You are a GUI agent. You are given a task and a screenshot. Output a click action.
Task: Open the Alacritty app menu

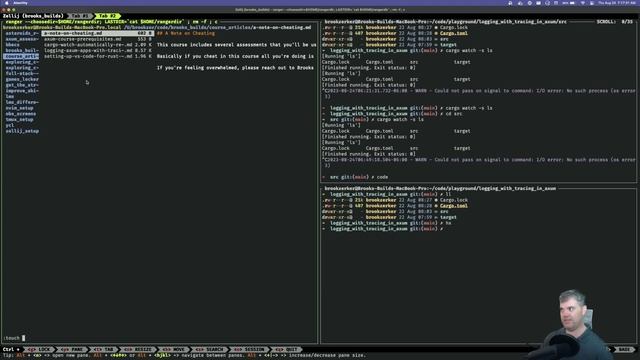coord(20,3)
